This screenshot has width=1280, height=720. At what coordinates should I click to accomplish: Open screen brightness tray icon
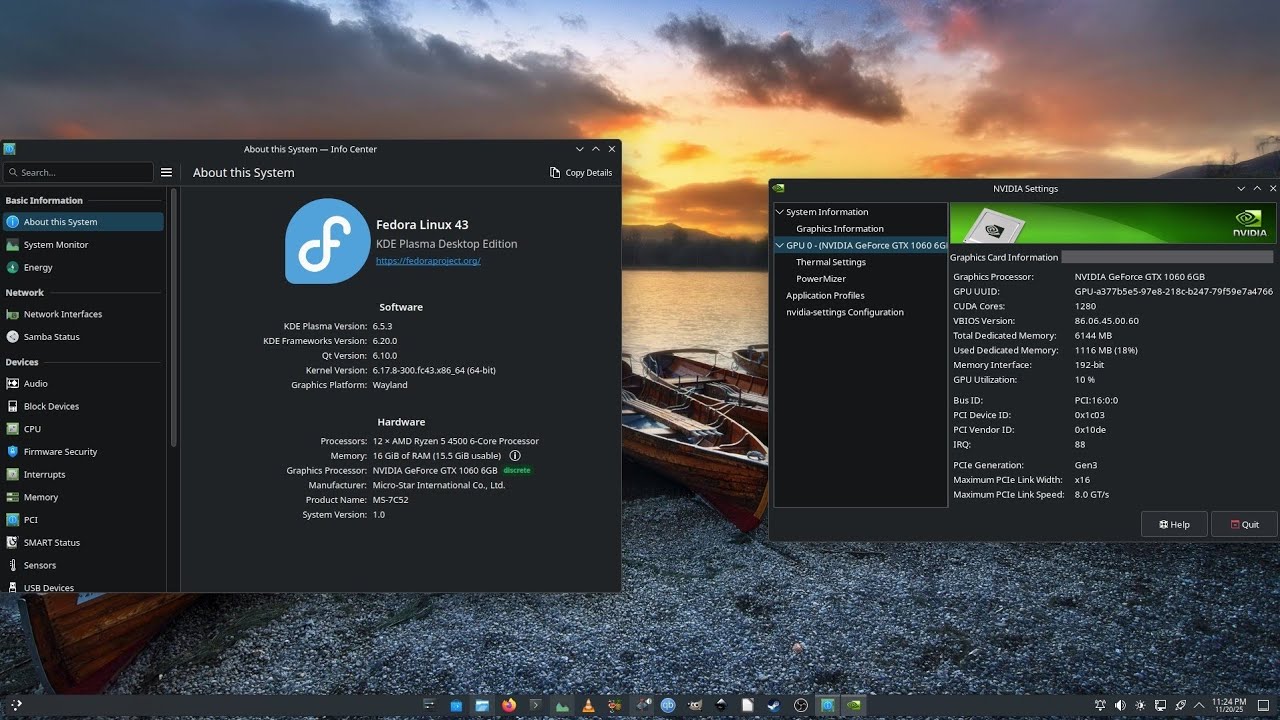click(1140, 705)
